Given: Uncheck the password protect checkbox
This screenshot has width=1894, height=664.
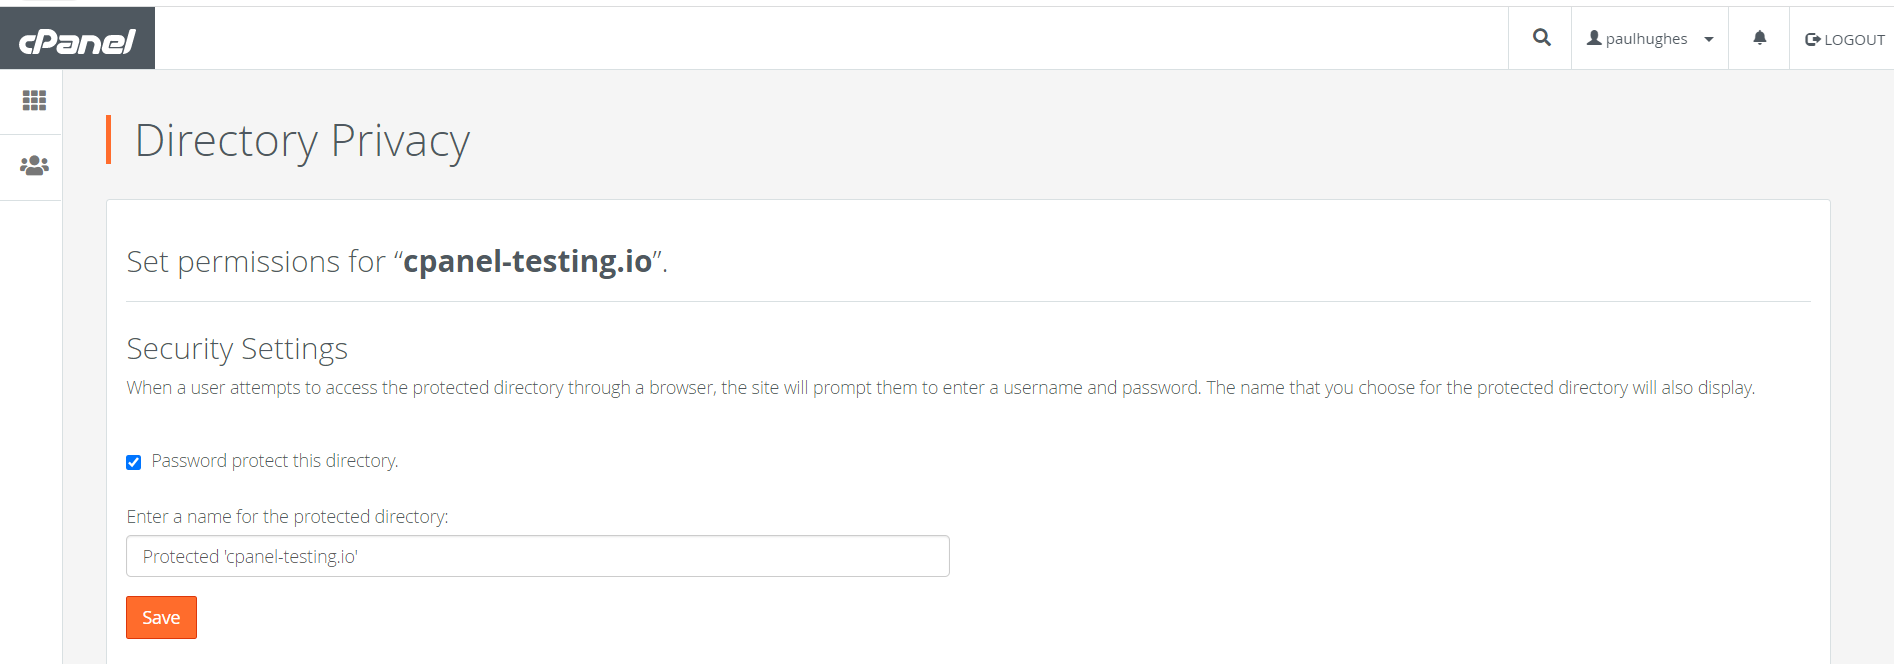Looking at the screenshot, I should (134, 462).
